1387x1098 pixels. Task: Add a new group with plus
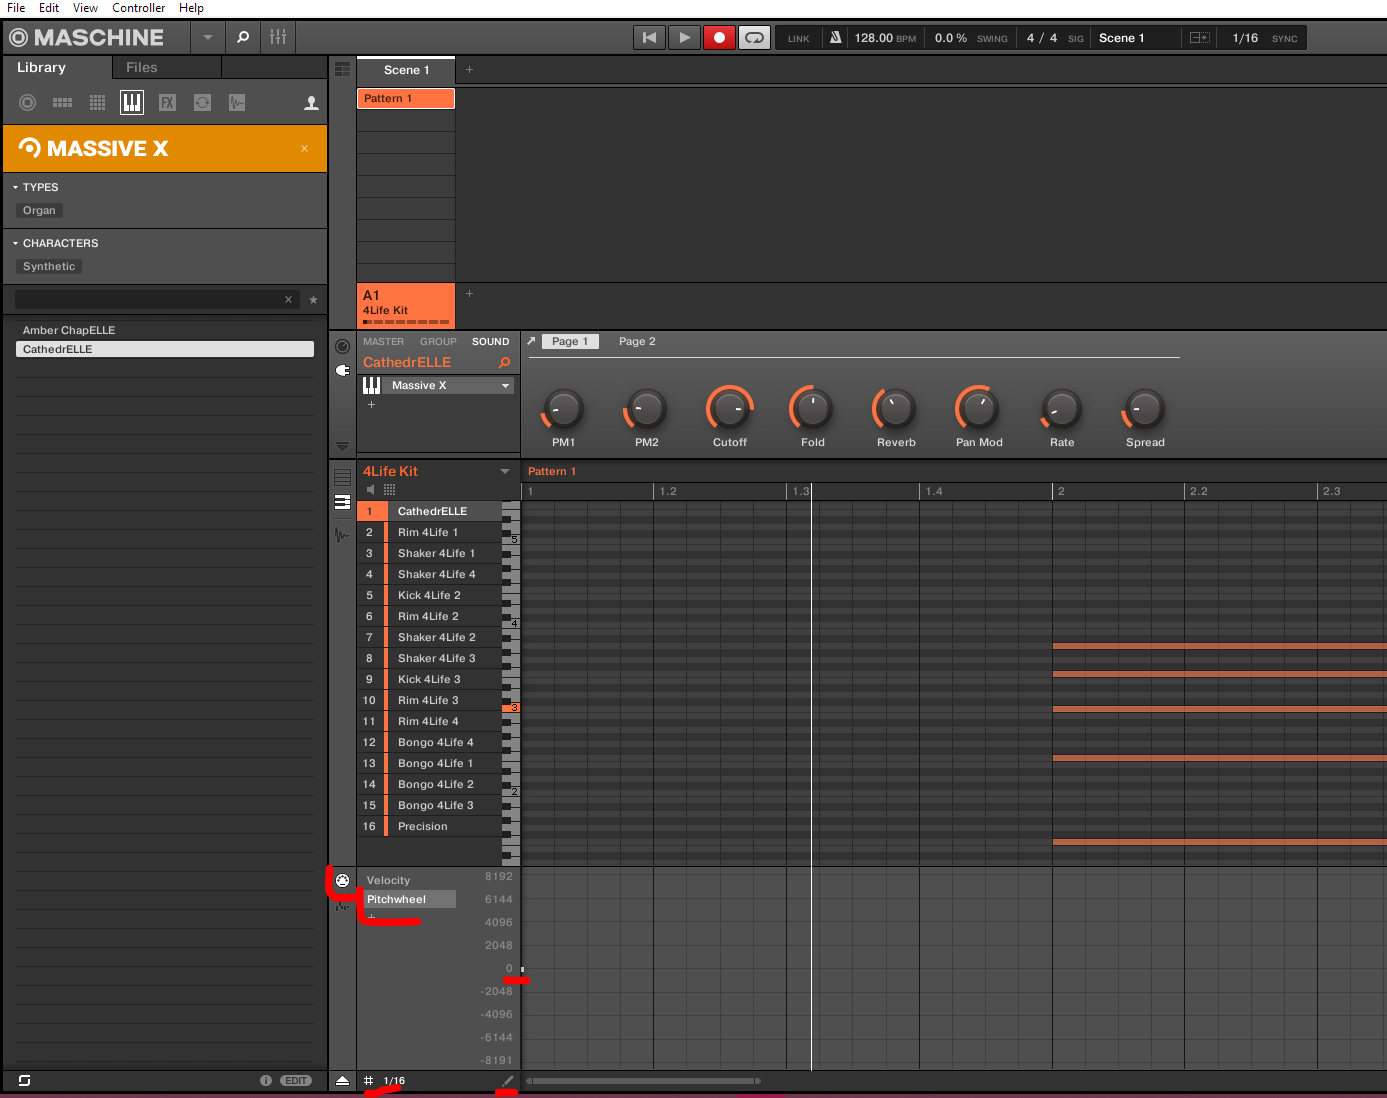[469, 294]
